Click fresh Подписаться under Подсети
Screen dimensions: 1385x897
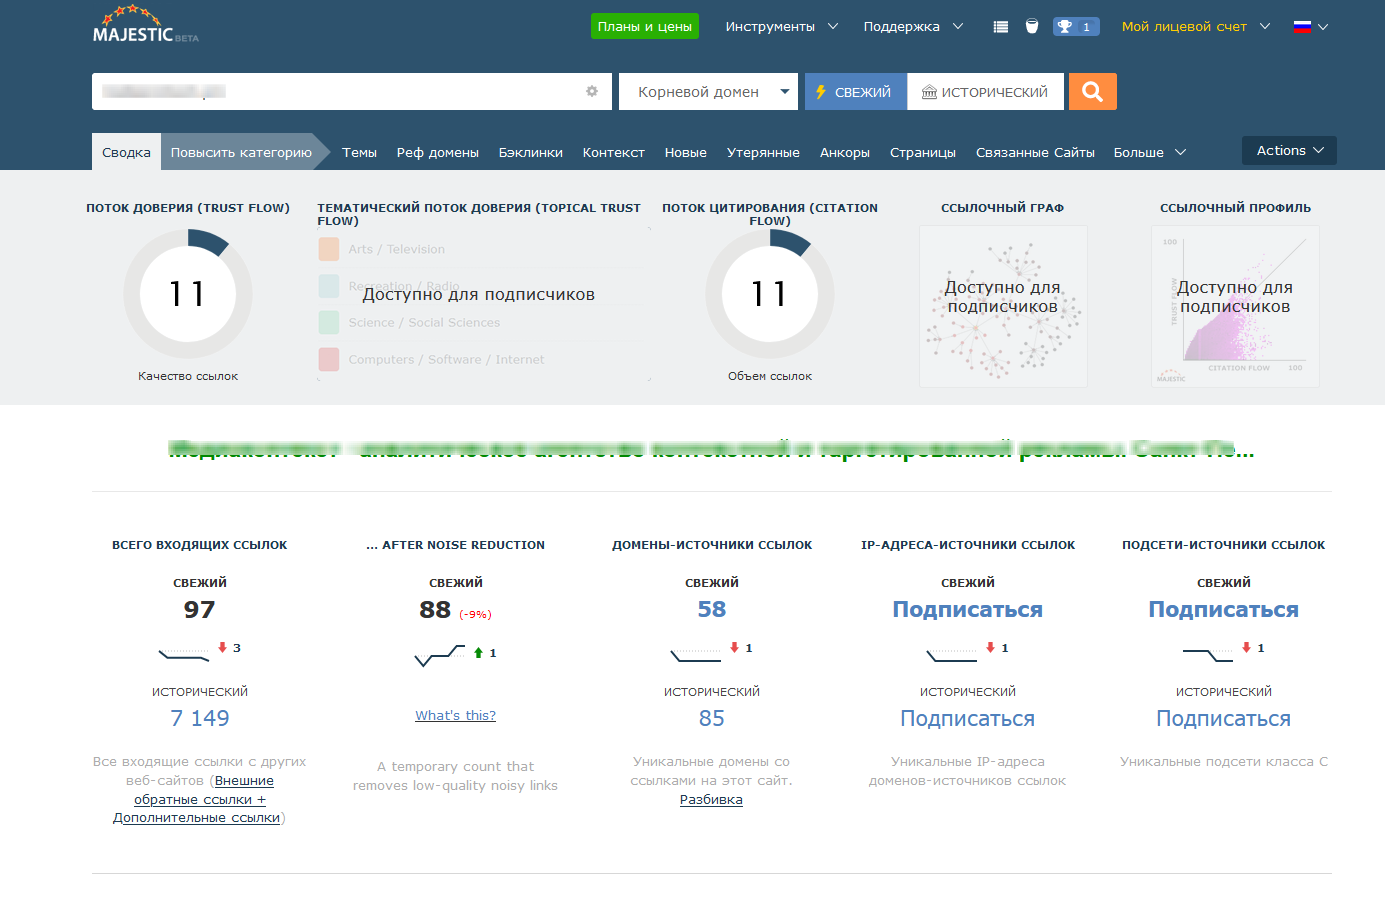click(x=1224, y=609)
